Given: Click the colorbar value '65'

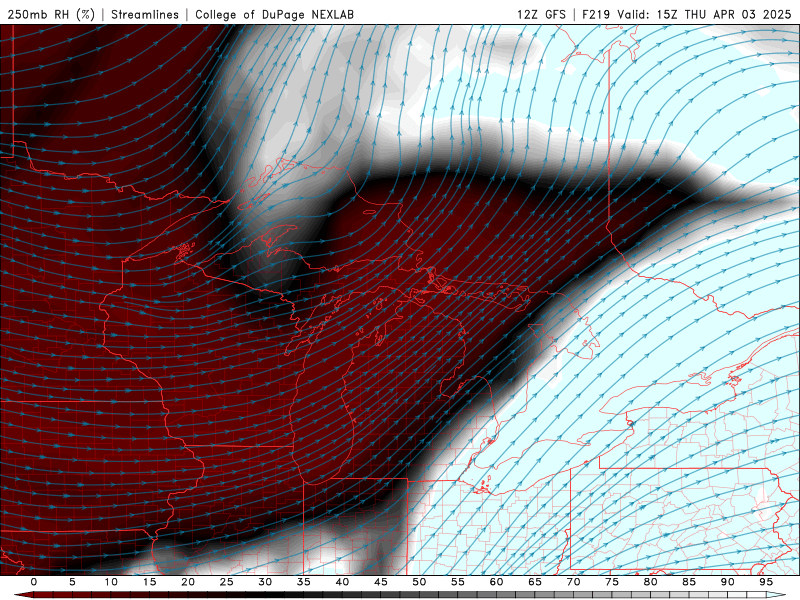Looking at the screenshot, I should pos(535,582).
